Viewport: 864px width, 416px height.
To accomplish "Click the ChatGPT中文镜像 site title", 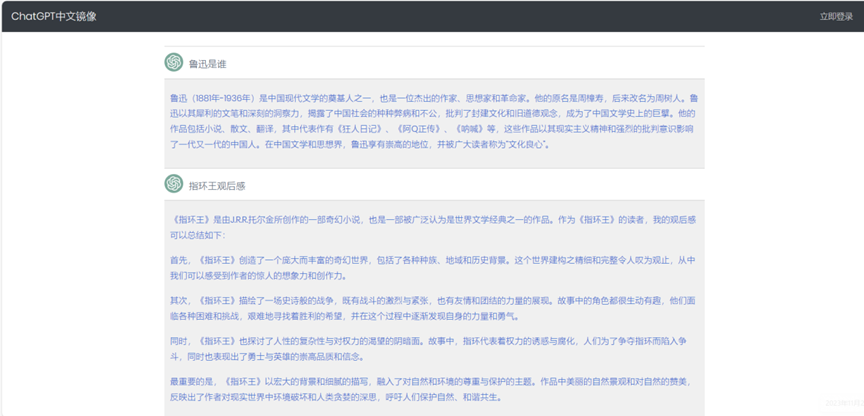I will pos(54,17).
